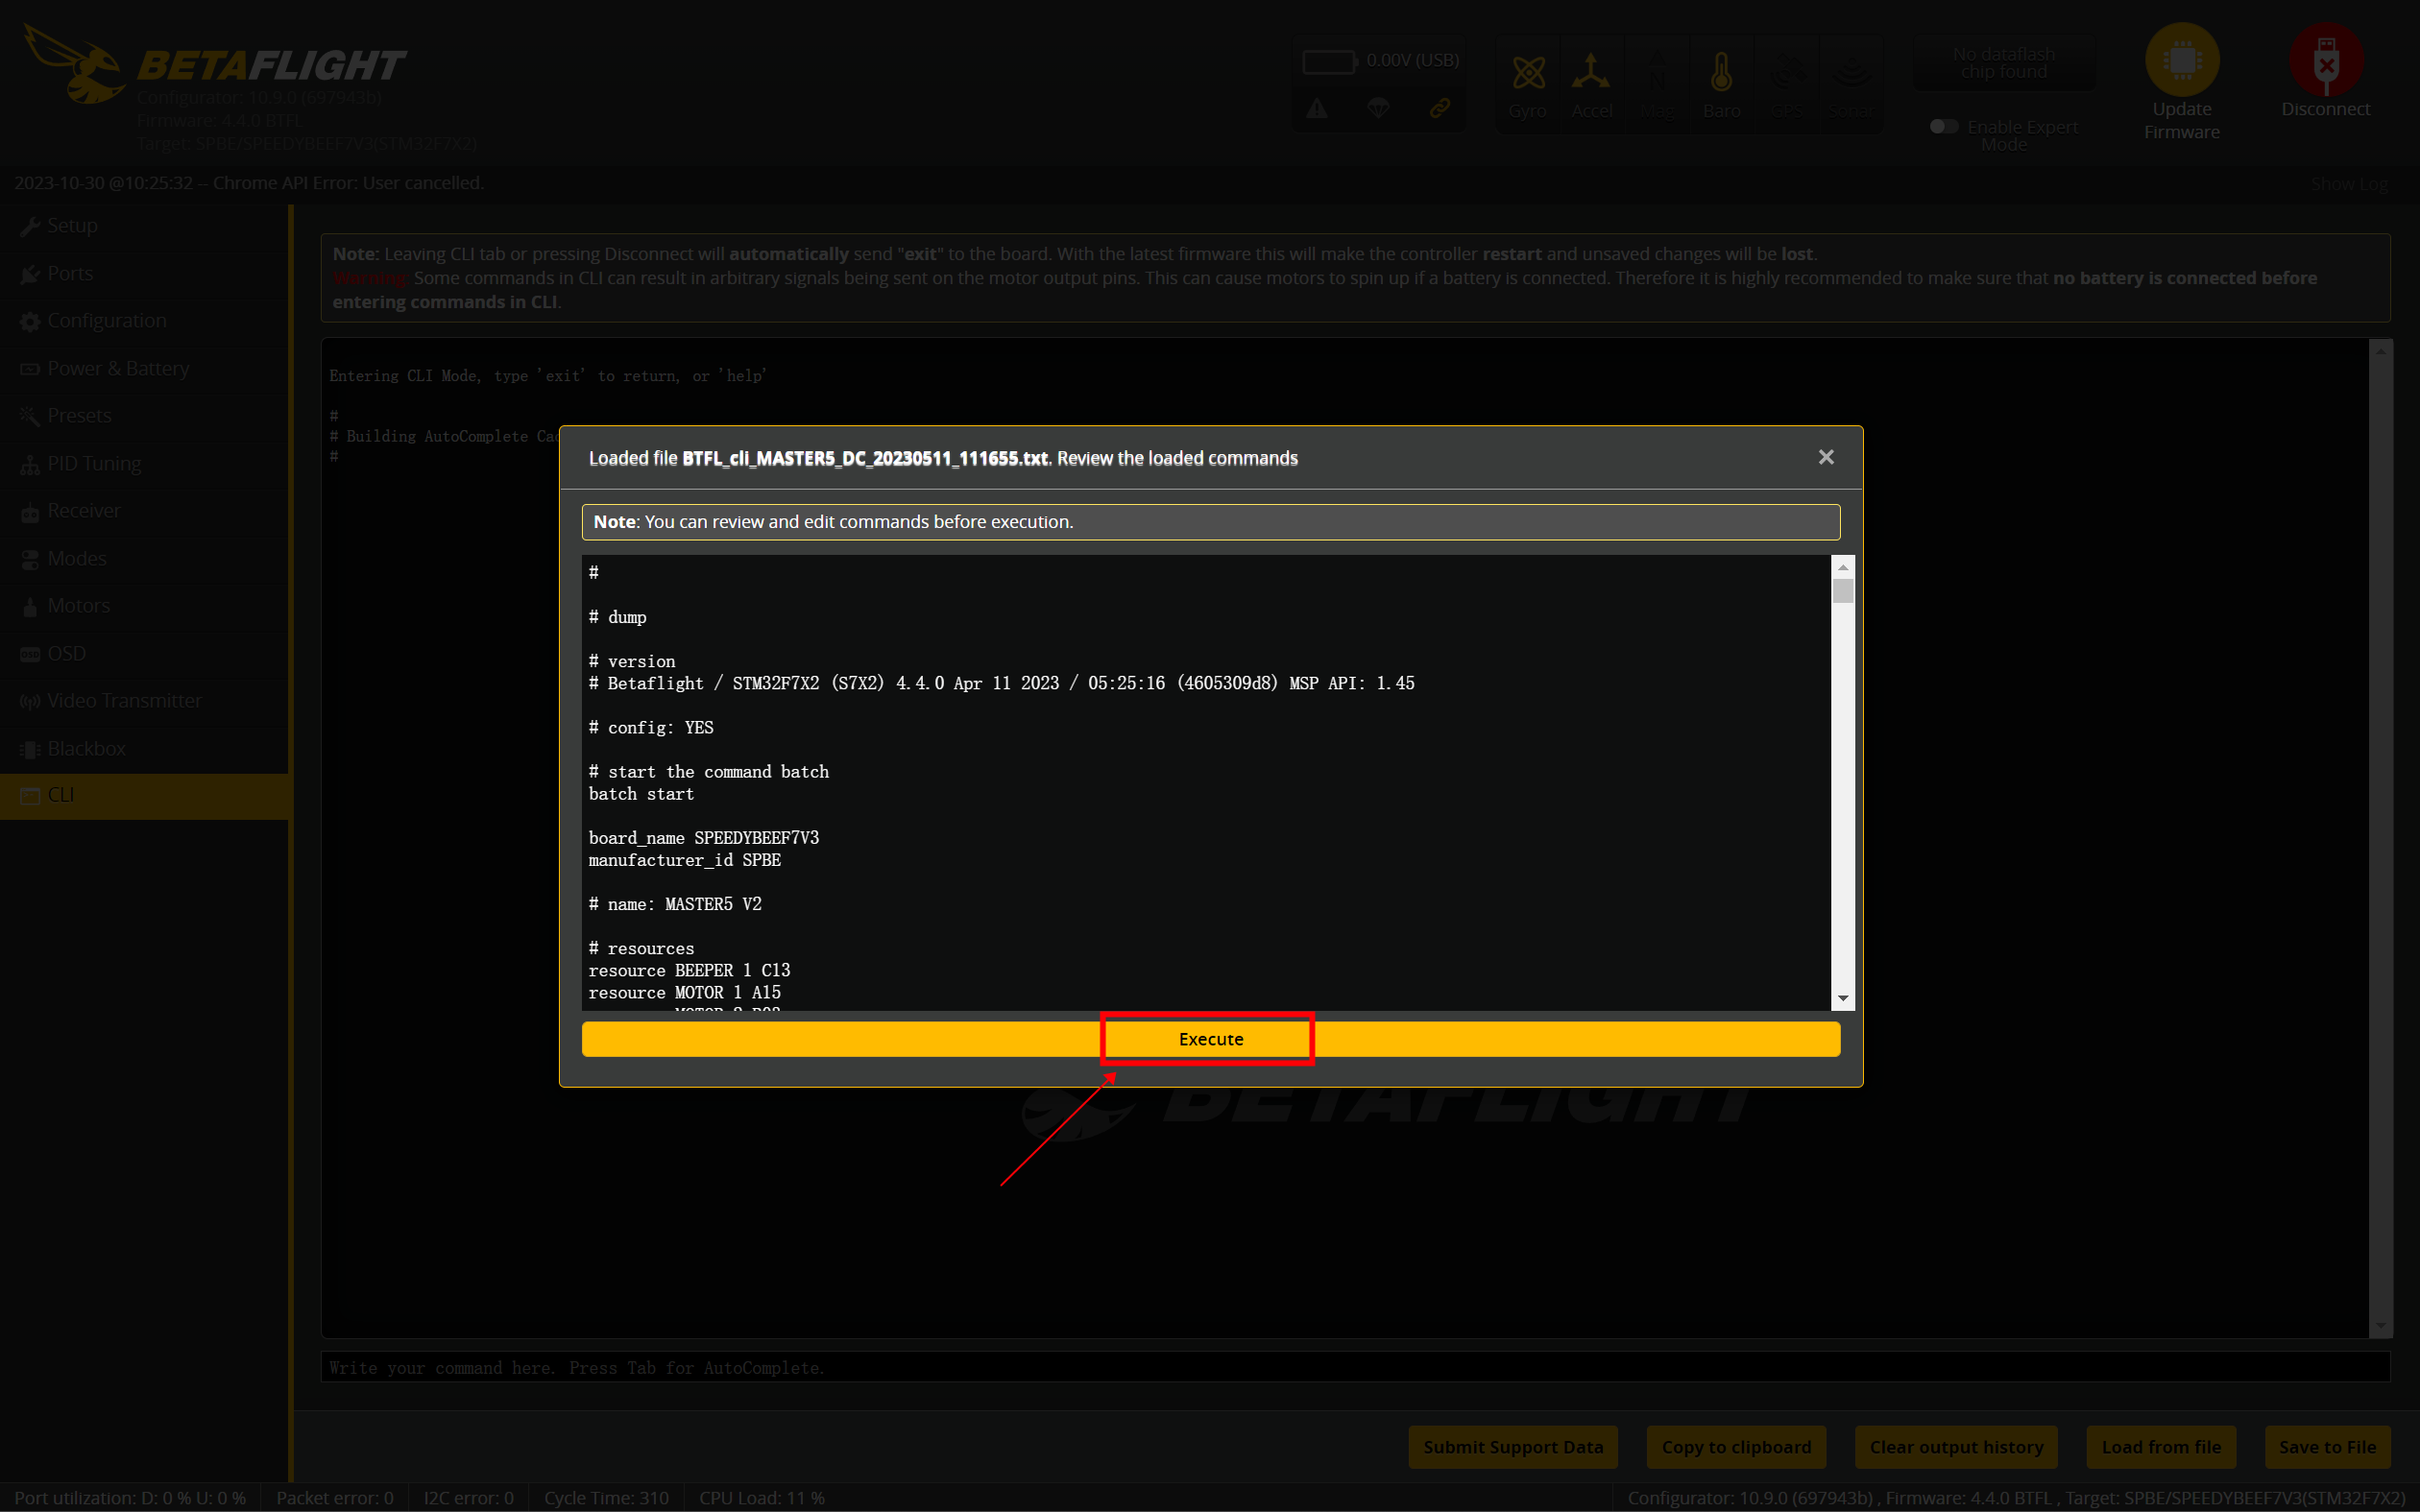Click the Motors icon in sidebar
The width and height of the screenshot is (2420, 1512).
30,607
